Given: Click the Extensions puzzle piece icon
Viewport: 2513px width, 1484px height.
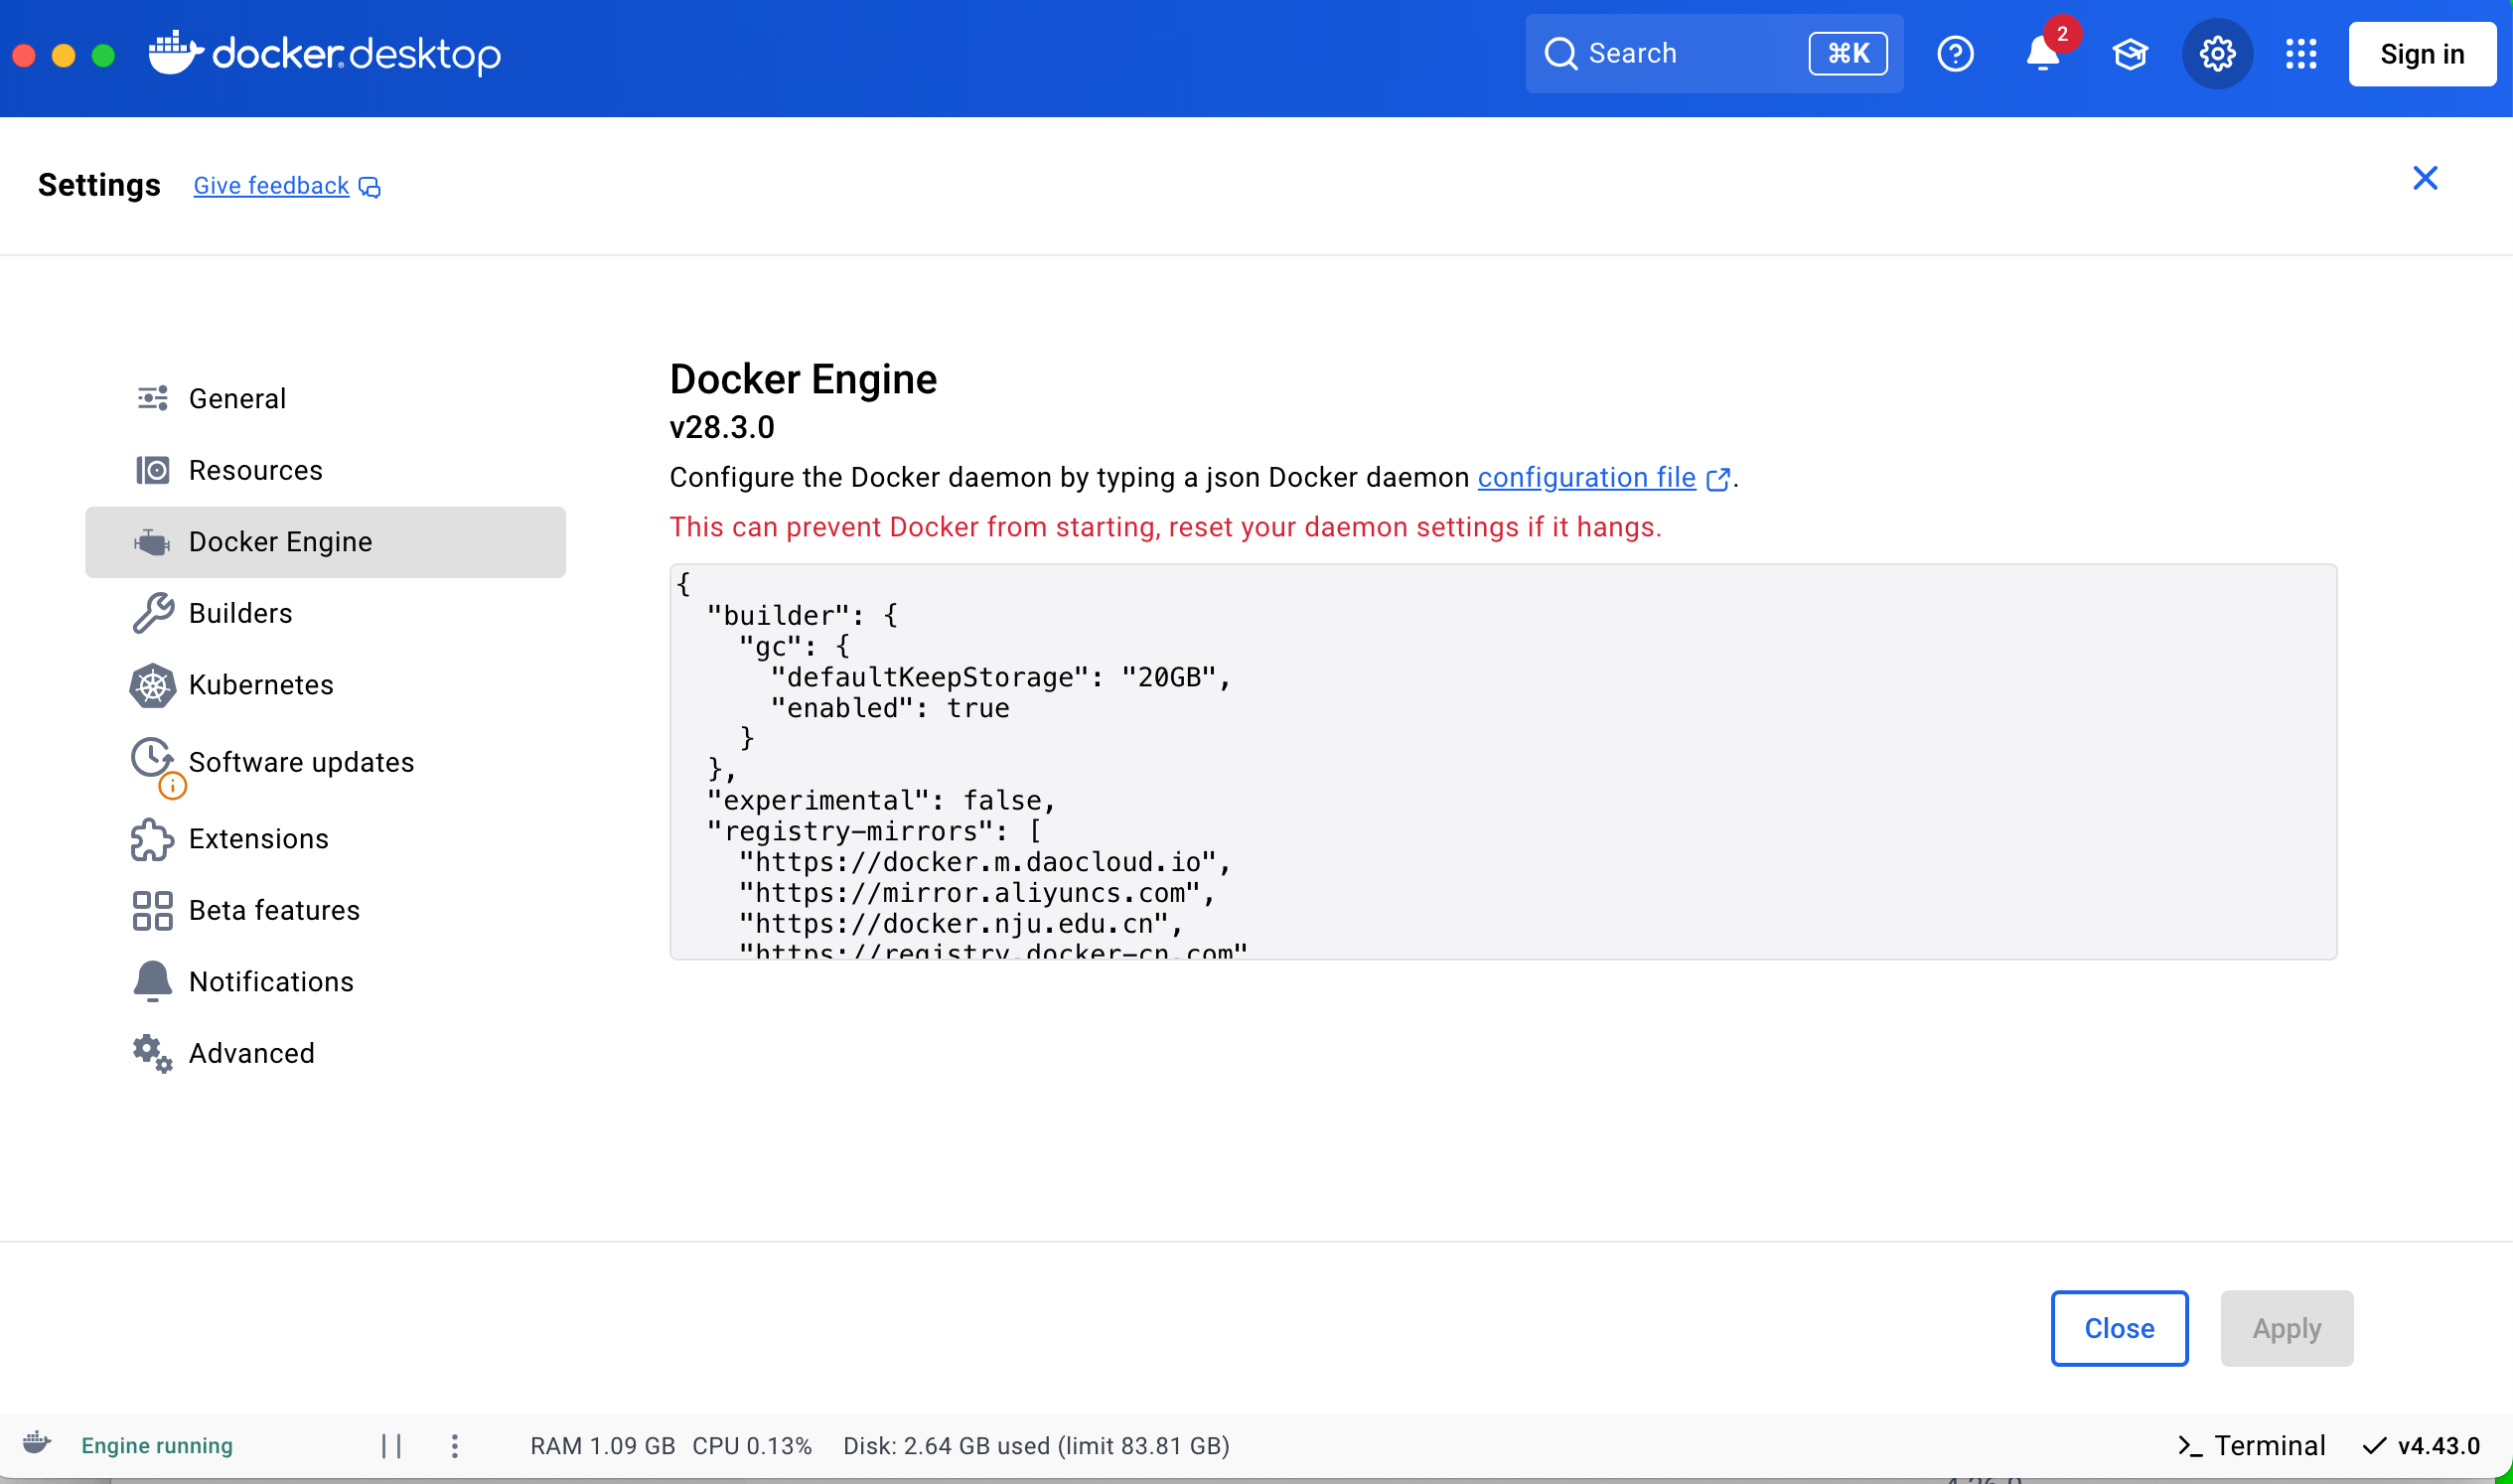Looking at the screenshot, I should [153, 839].
